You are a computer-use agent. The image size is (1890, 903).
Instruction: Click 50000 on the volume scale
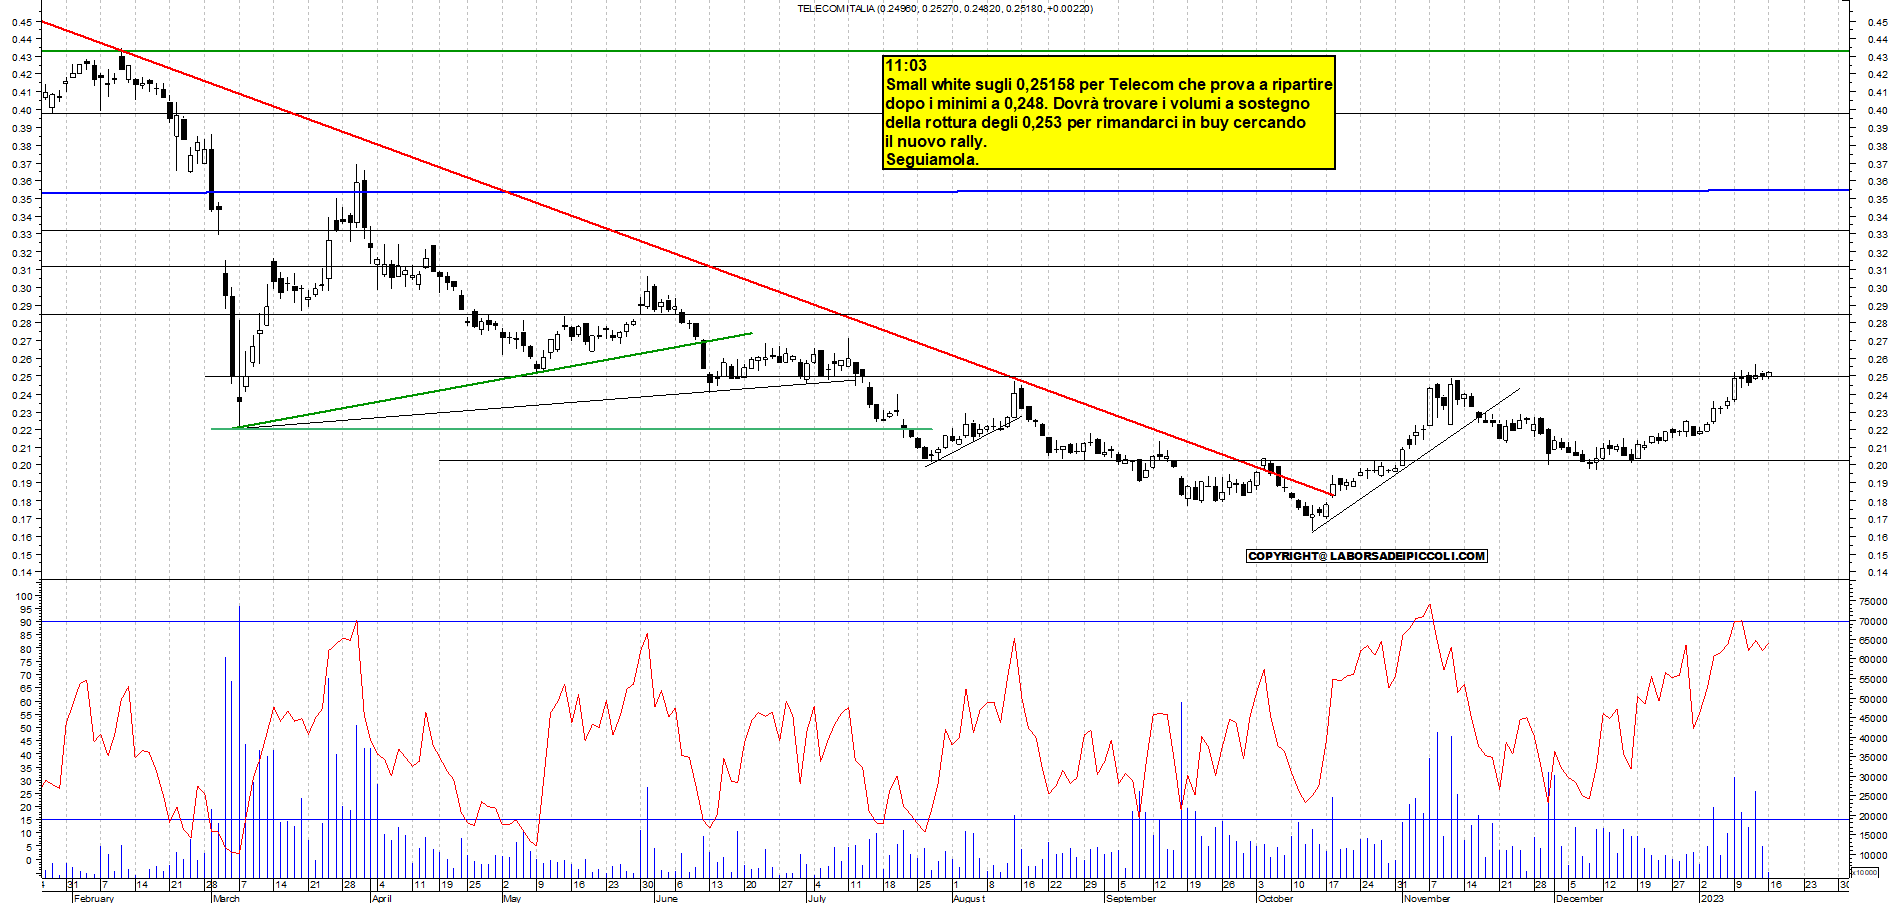(x=1874, y=700)
